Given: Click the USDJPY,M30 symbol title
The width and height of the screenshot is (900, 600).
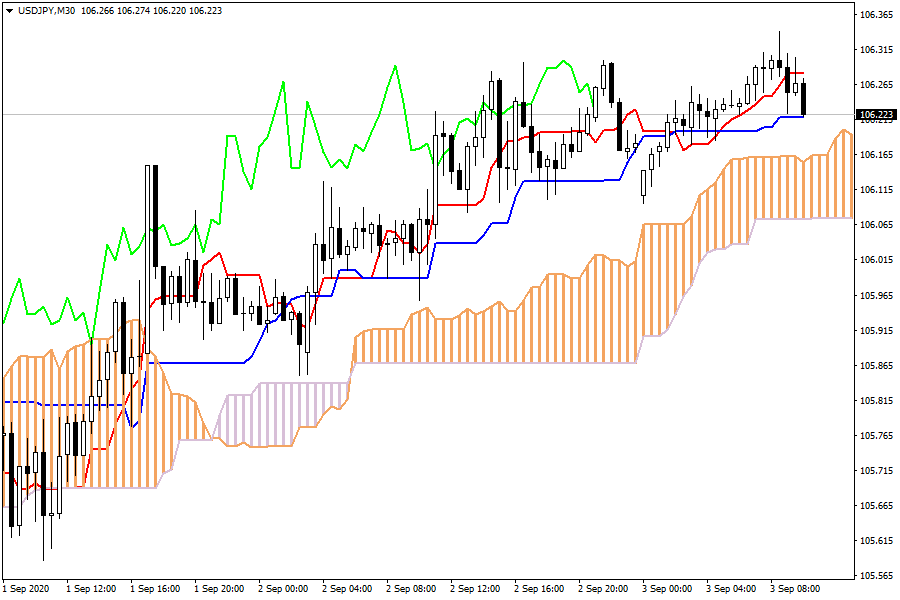Looking at the screenshot, I should (47, 10).
